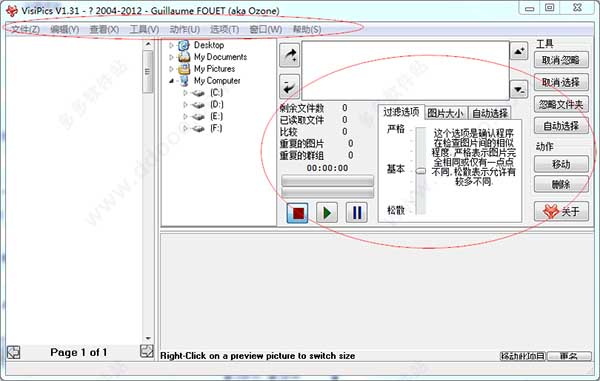Open the 选项(T) menu

(224, 29)
